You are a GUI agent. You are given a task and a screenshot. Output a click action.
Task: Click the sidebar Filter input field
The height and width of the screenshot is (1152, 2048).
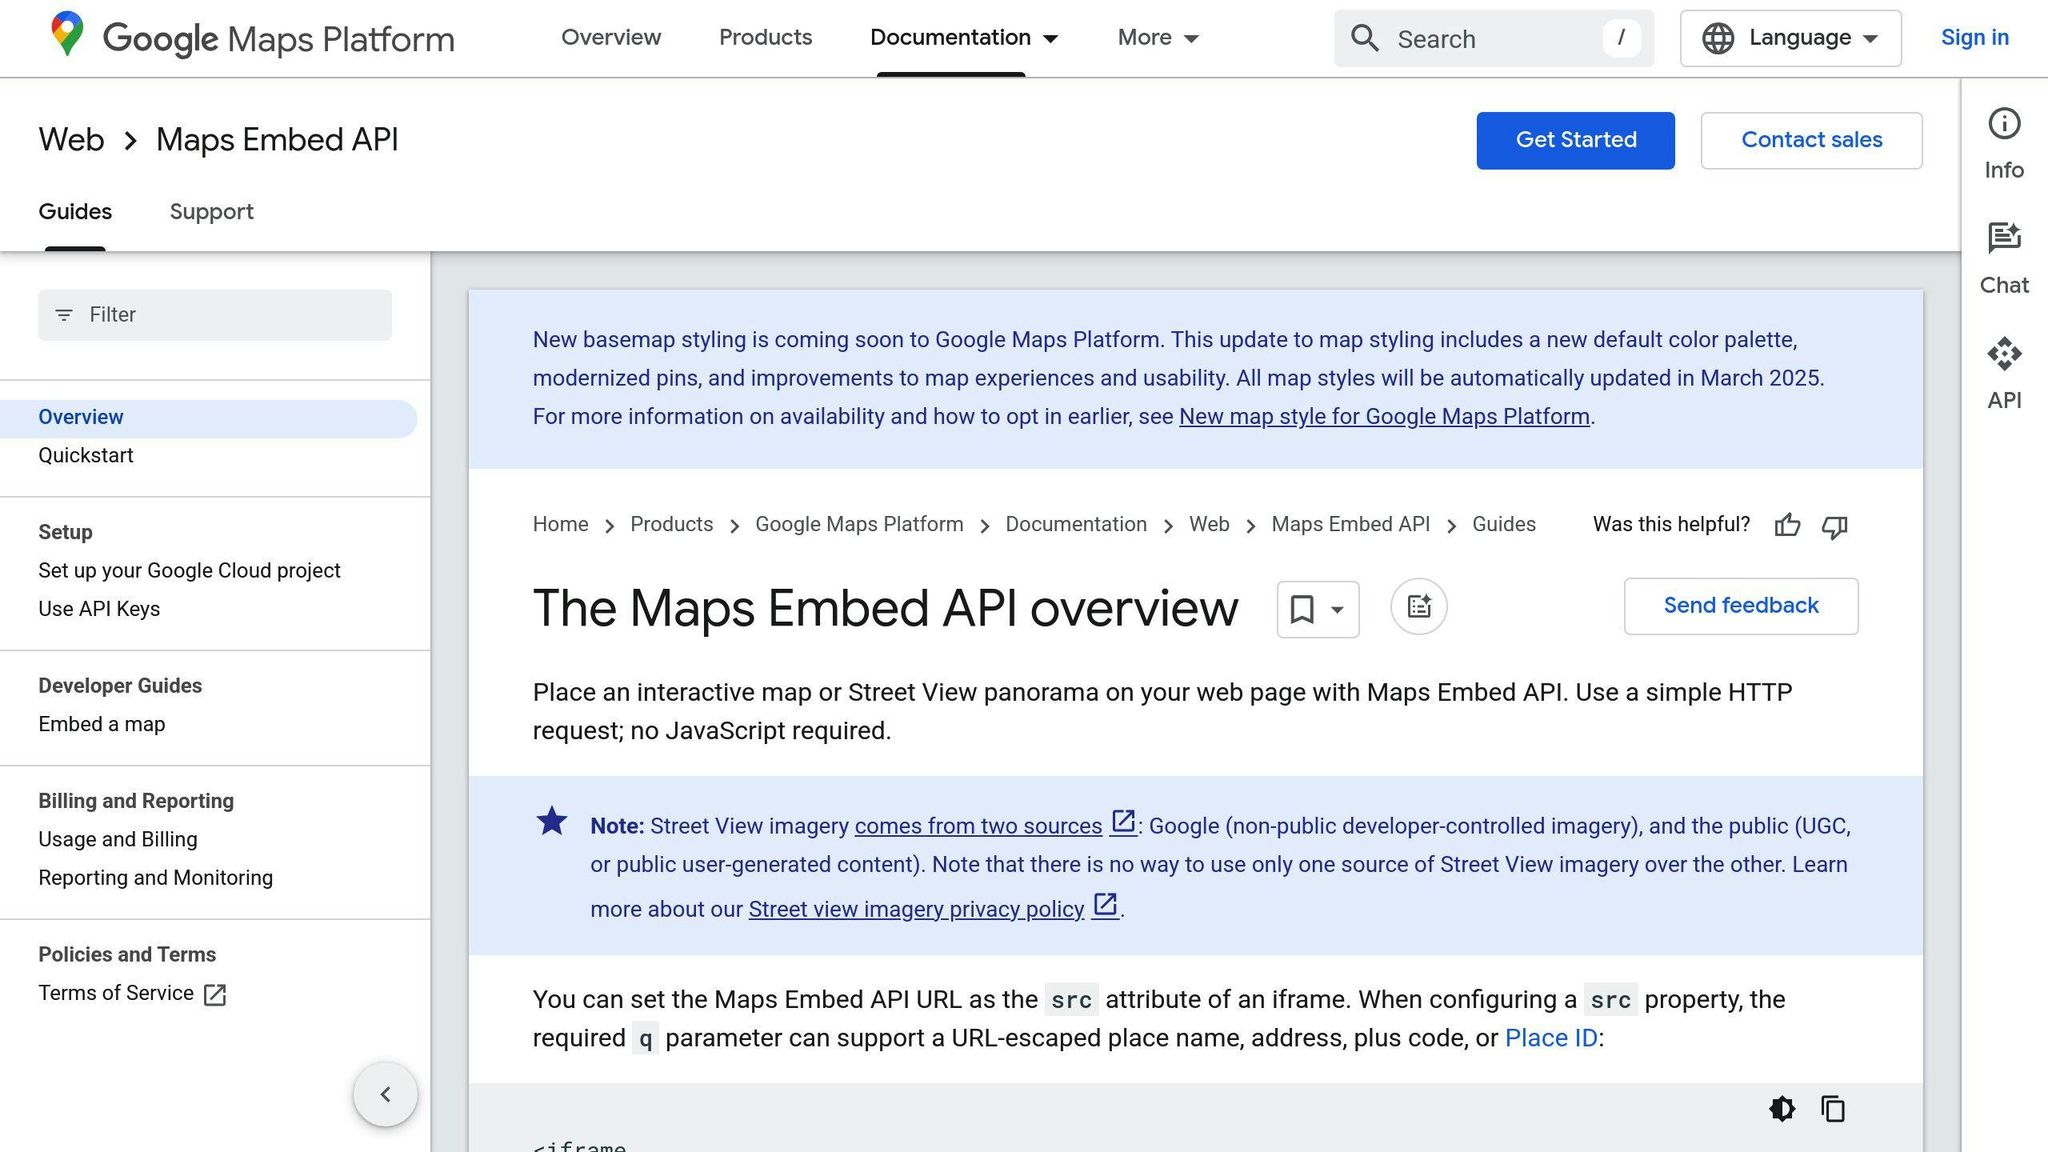215,315
